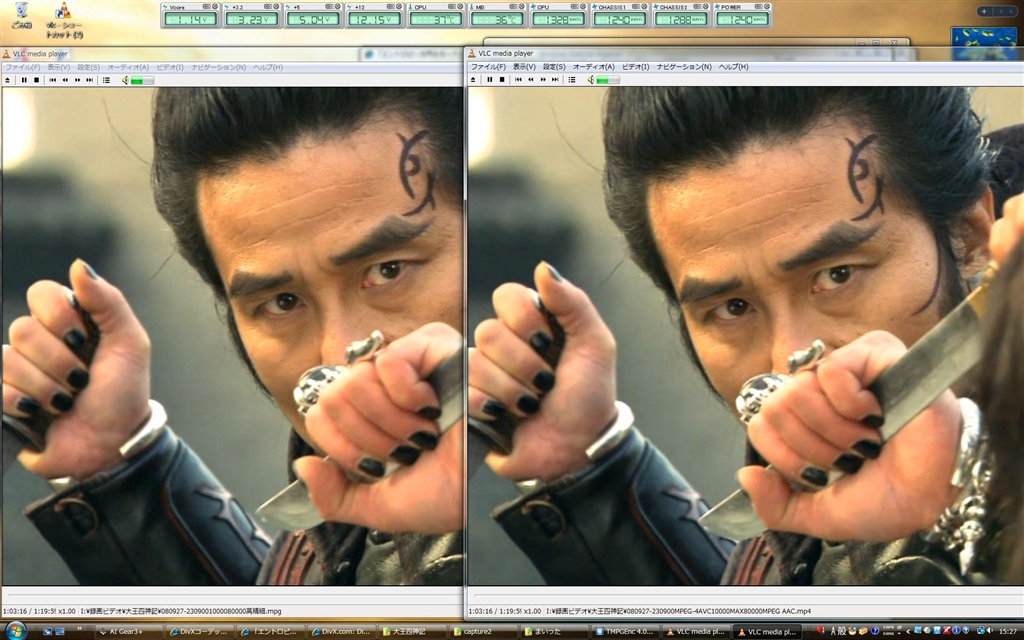Screen dimensions: 1024x640
Task: Switch to まいった taskbar button
Action: [x=554, y=632]
